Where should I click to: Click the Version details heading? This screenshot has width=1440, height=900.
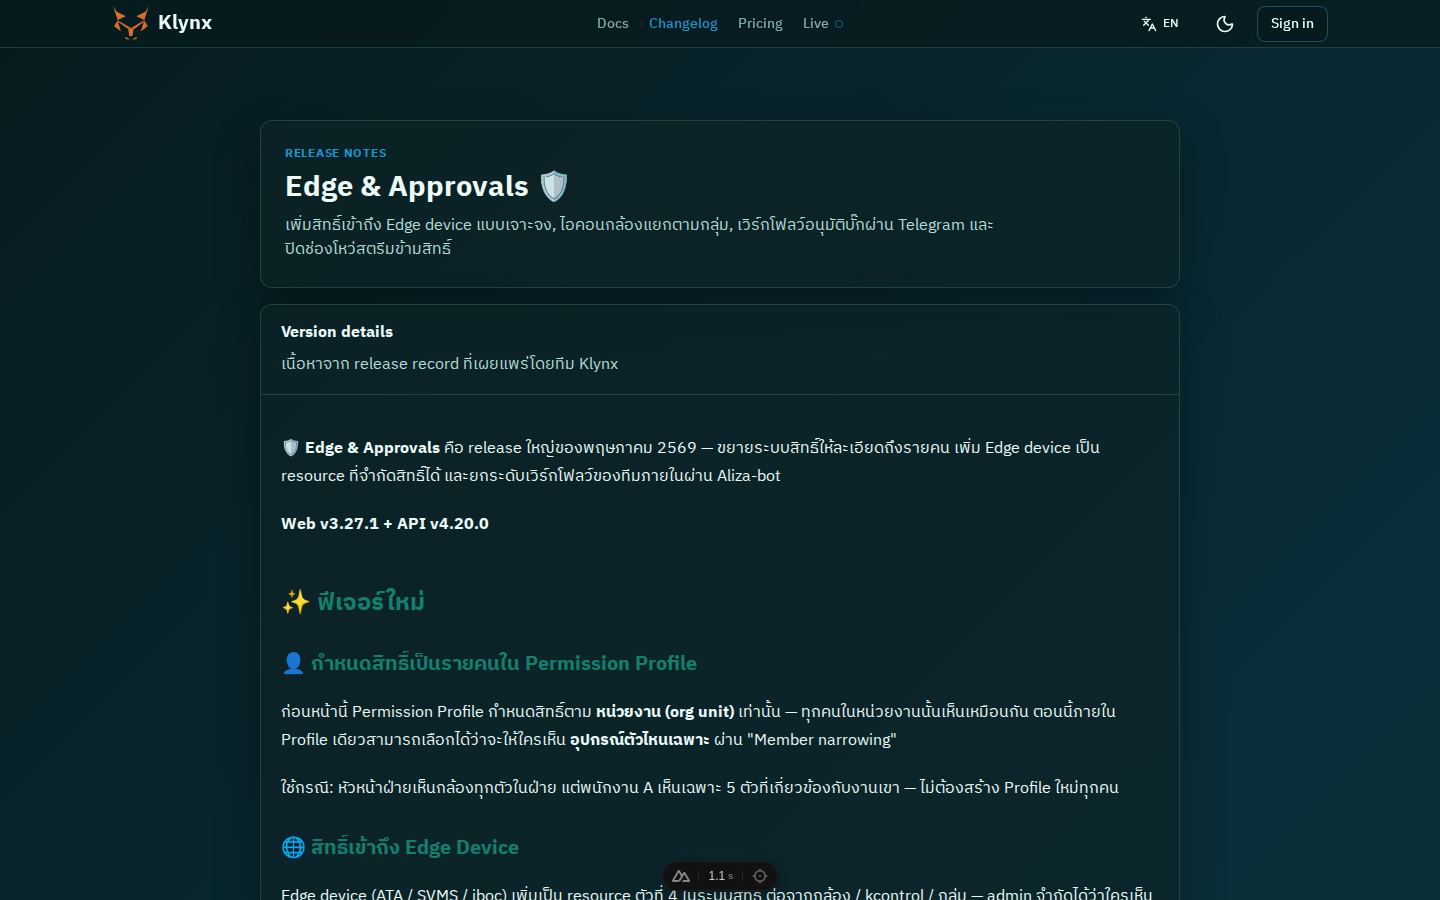click(337, 331)
